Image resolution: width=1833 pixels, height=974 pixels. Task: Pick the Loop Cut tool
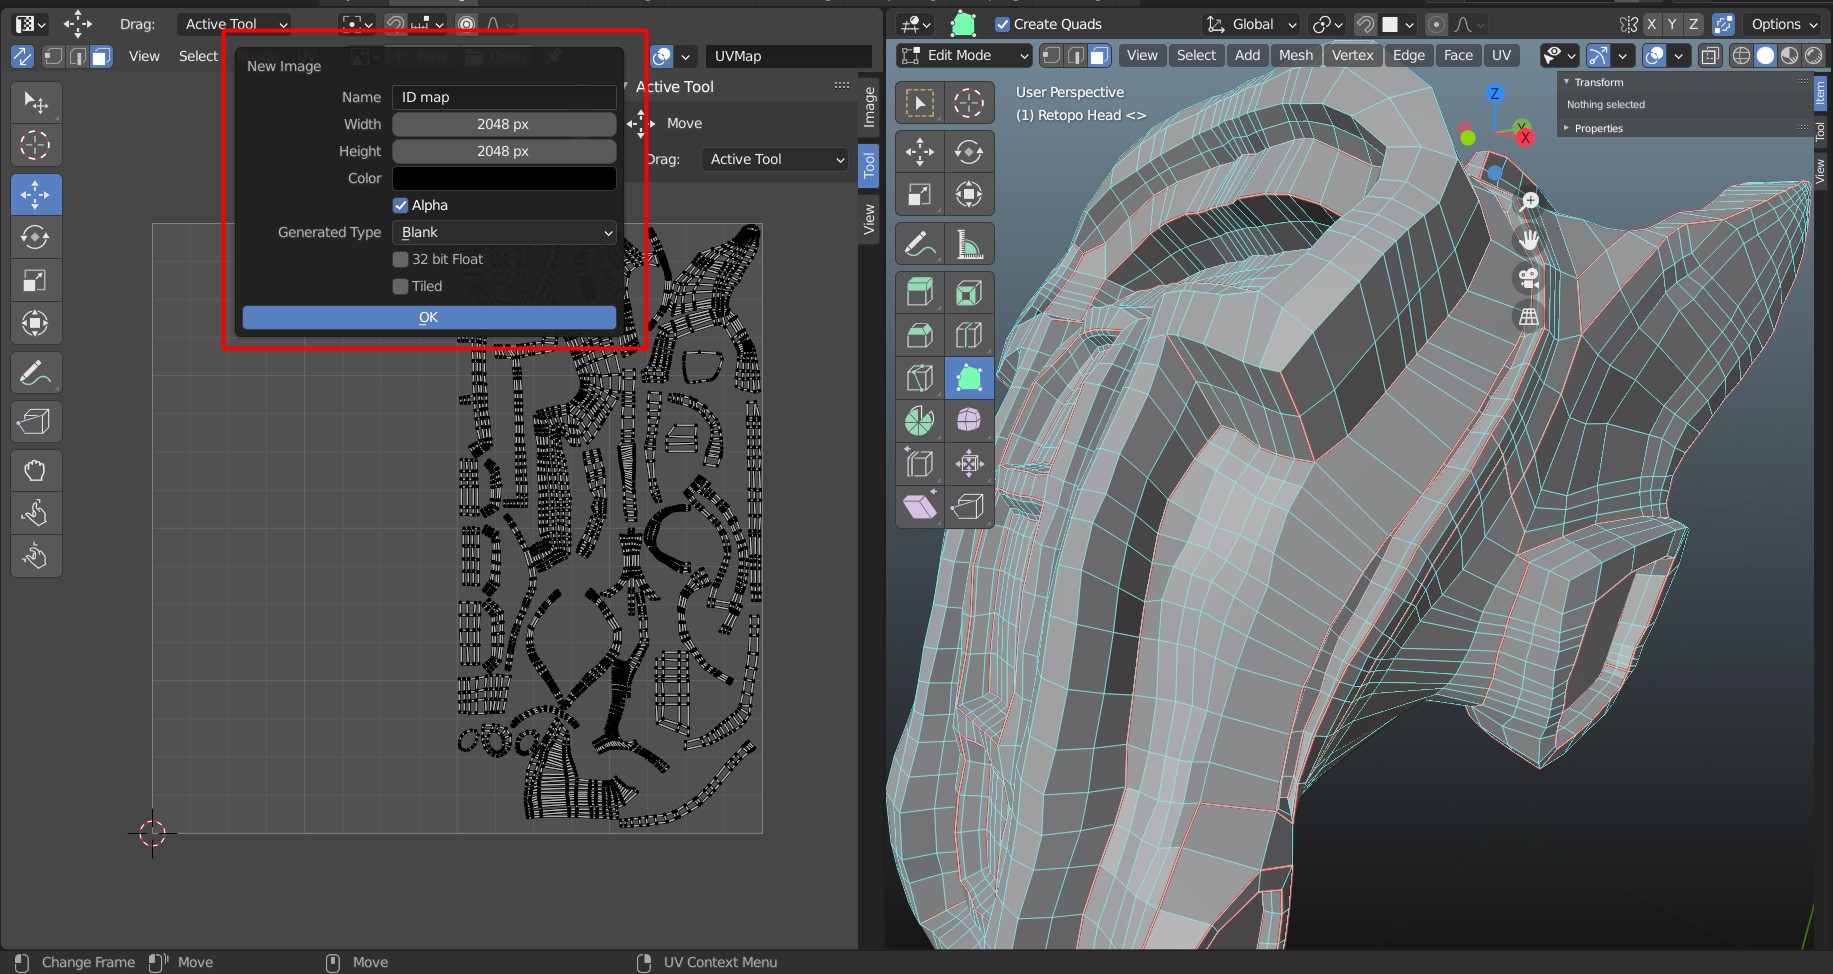[968, 335]
